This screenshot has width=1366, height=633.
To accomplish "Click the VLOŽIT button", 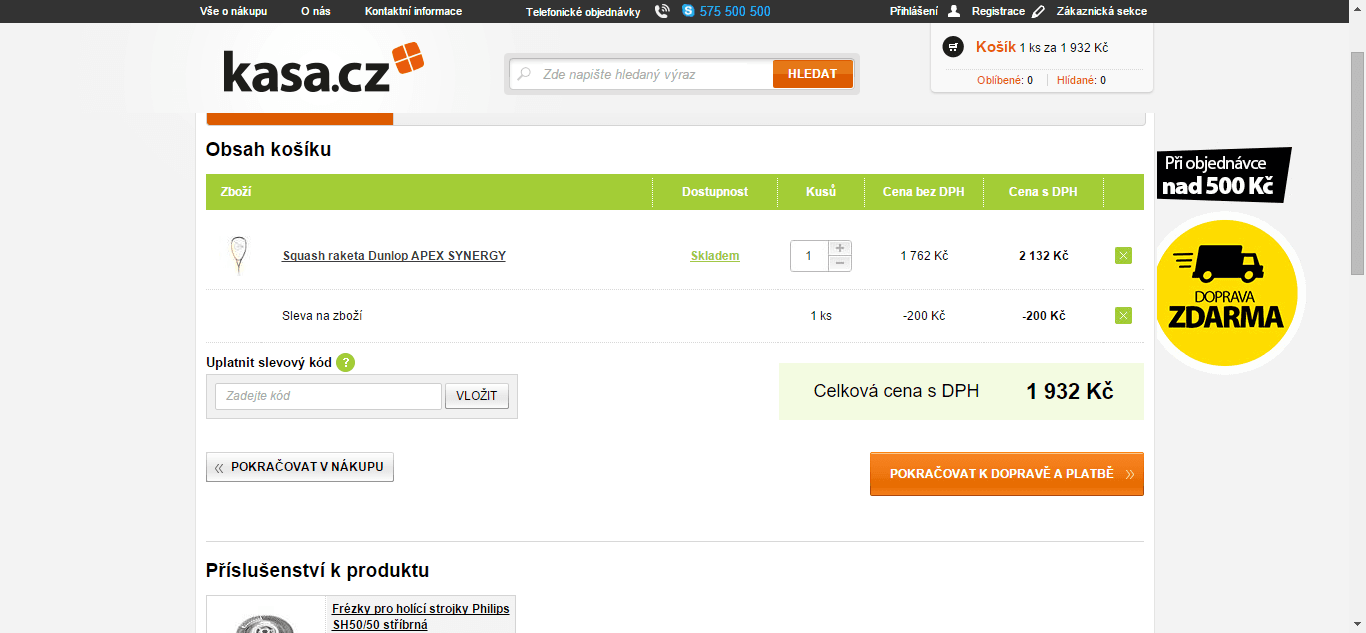I will [x=477, y=396].
